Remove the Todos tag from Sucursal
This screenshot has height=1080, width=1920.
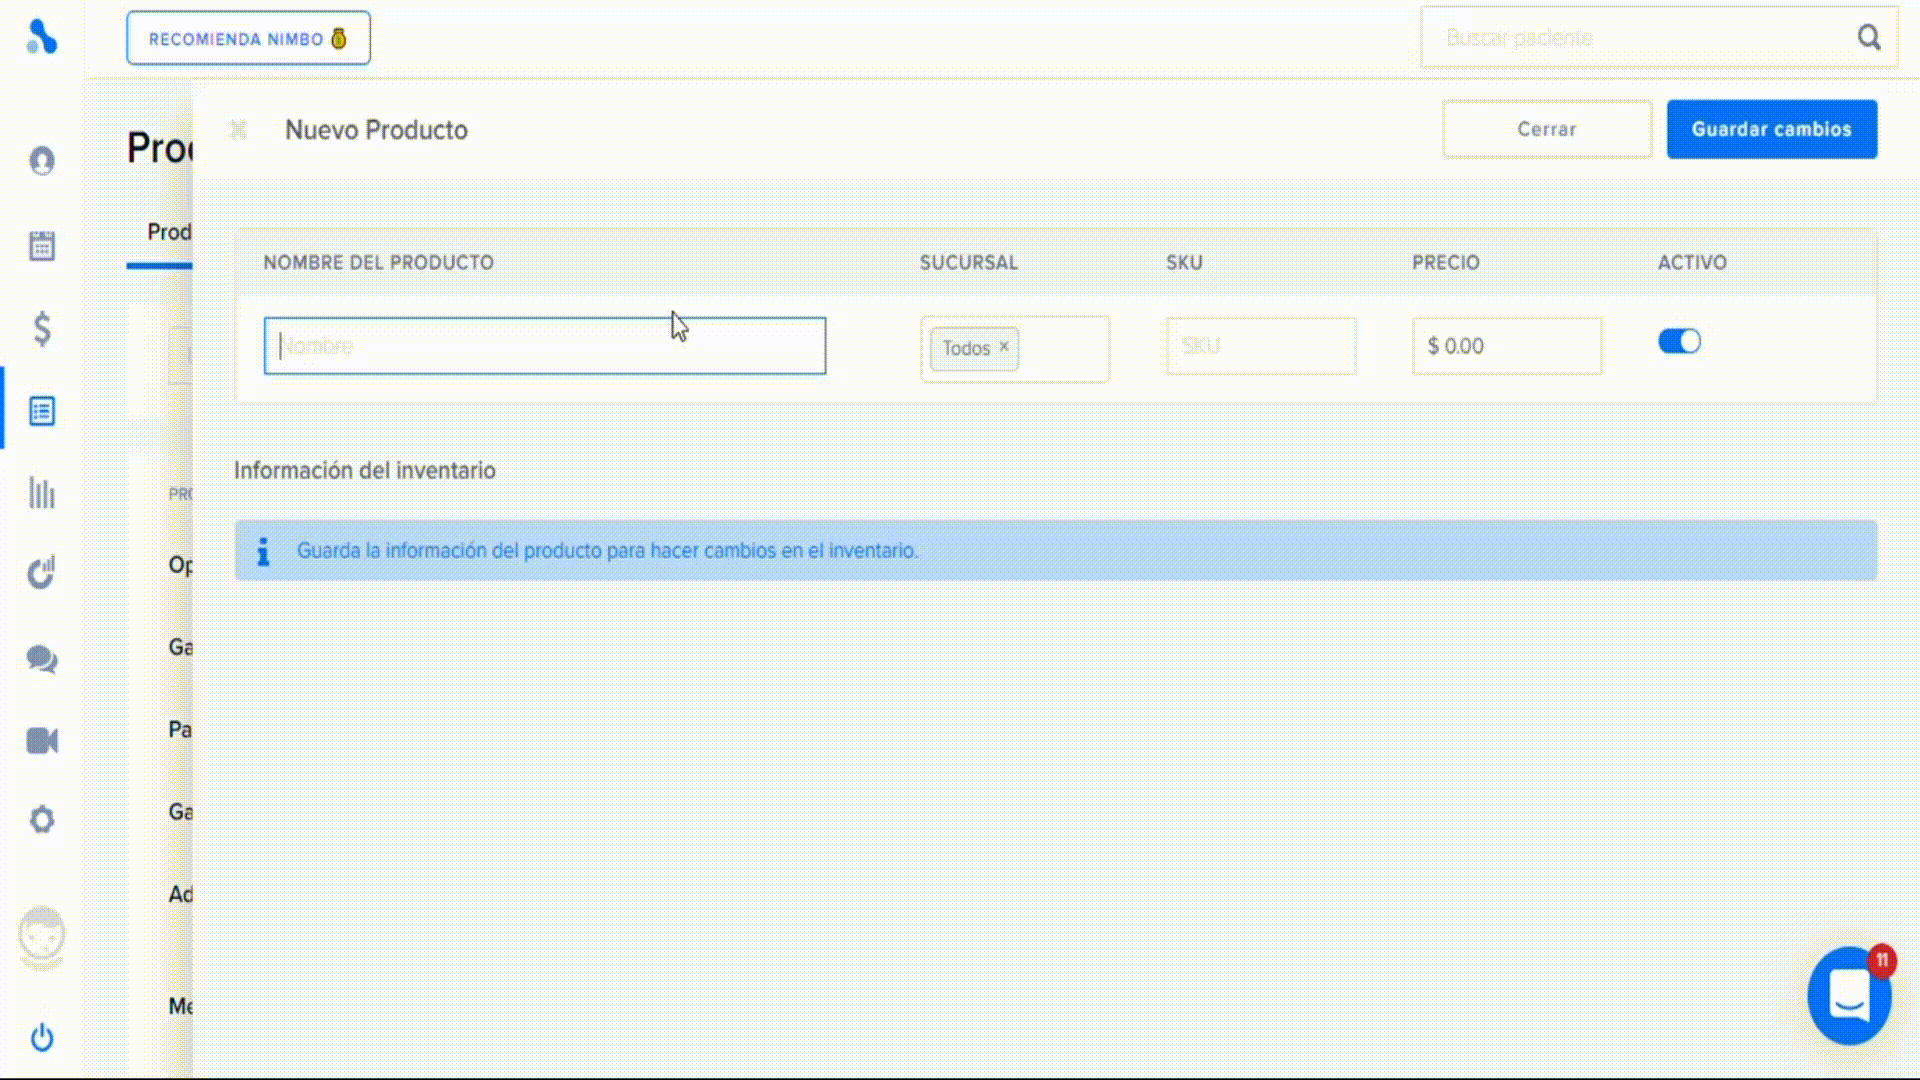1004,346
